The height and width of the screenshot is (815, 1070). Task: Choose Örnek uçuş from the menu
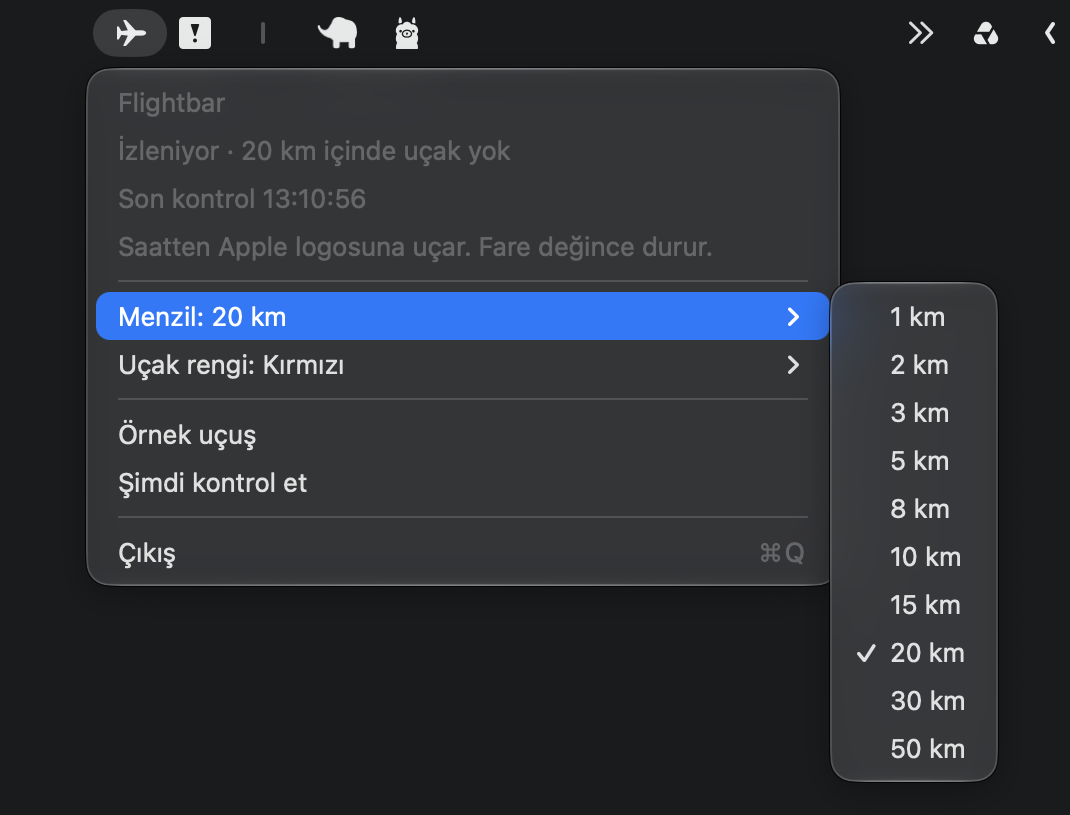(x=463, y=435)
